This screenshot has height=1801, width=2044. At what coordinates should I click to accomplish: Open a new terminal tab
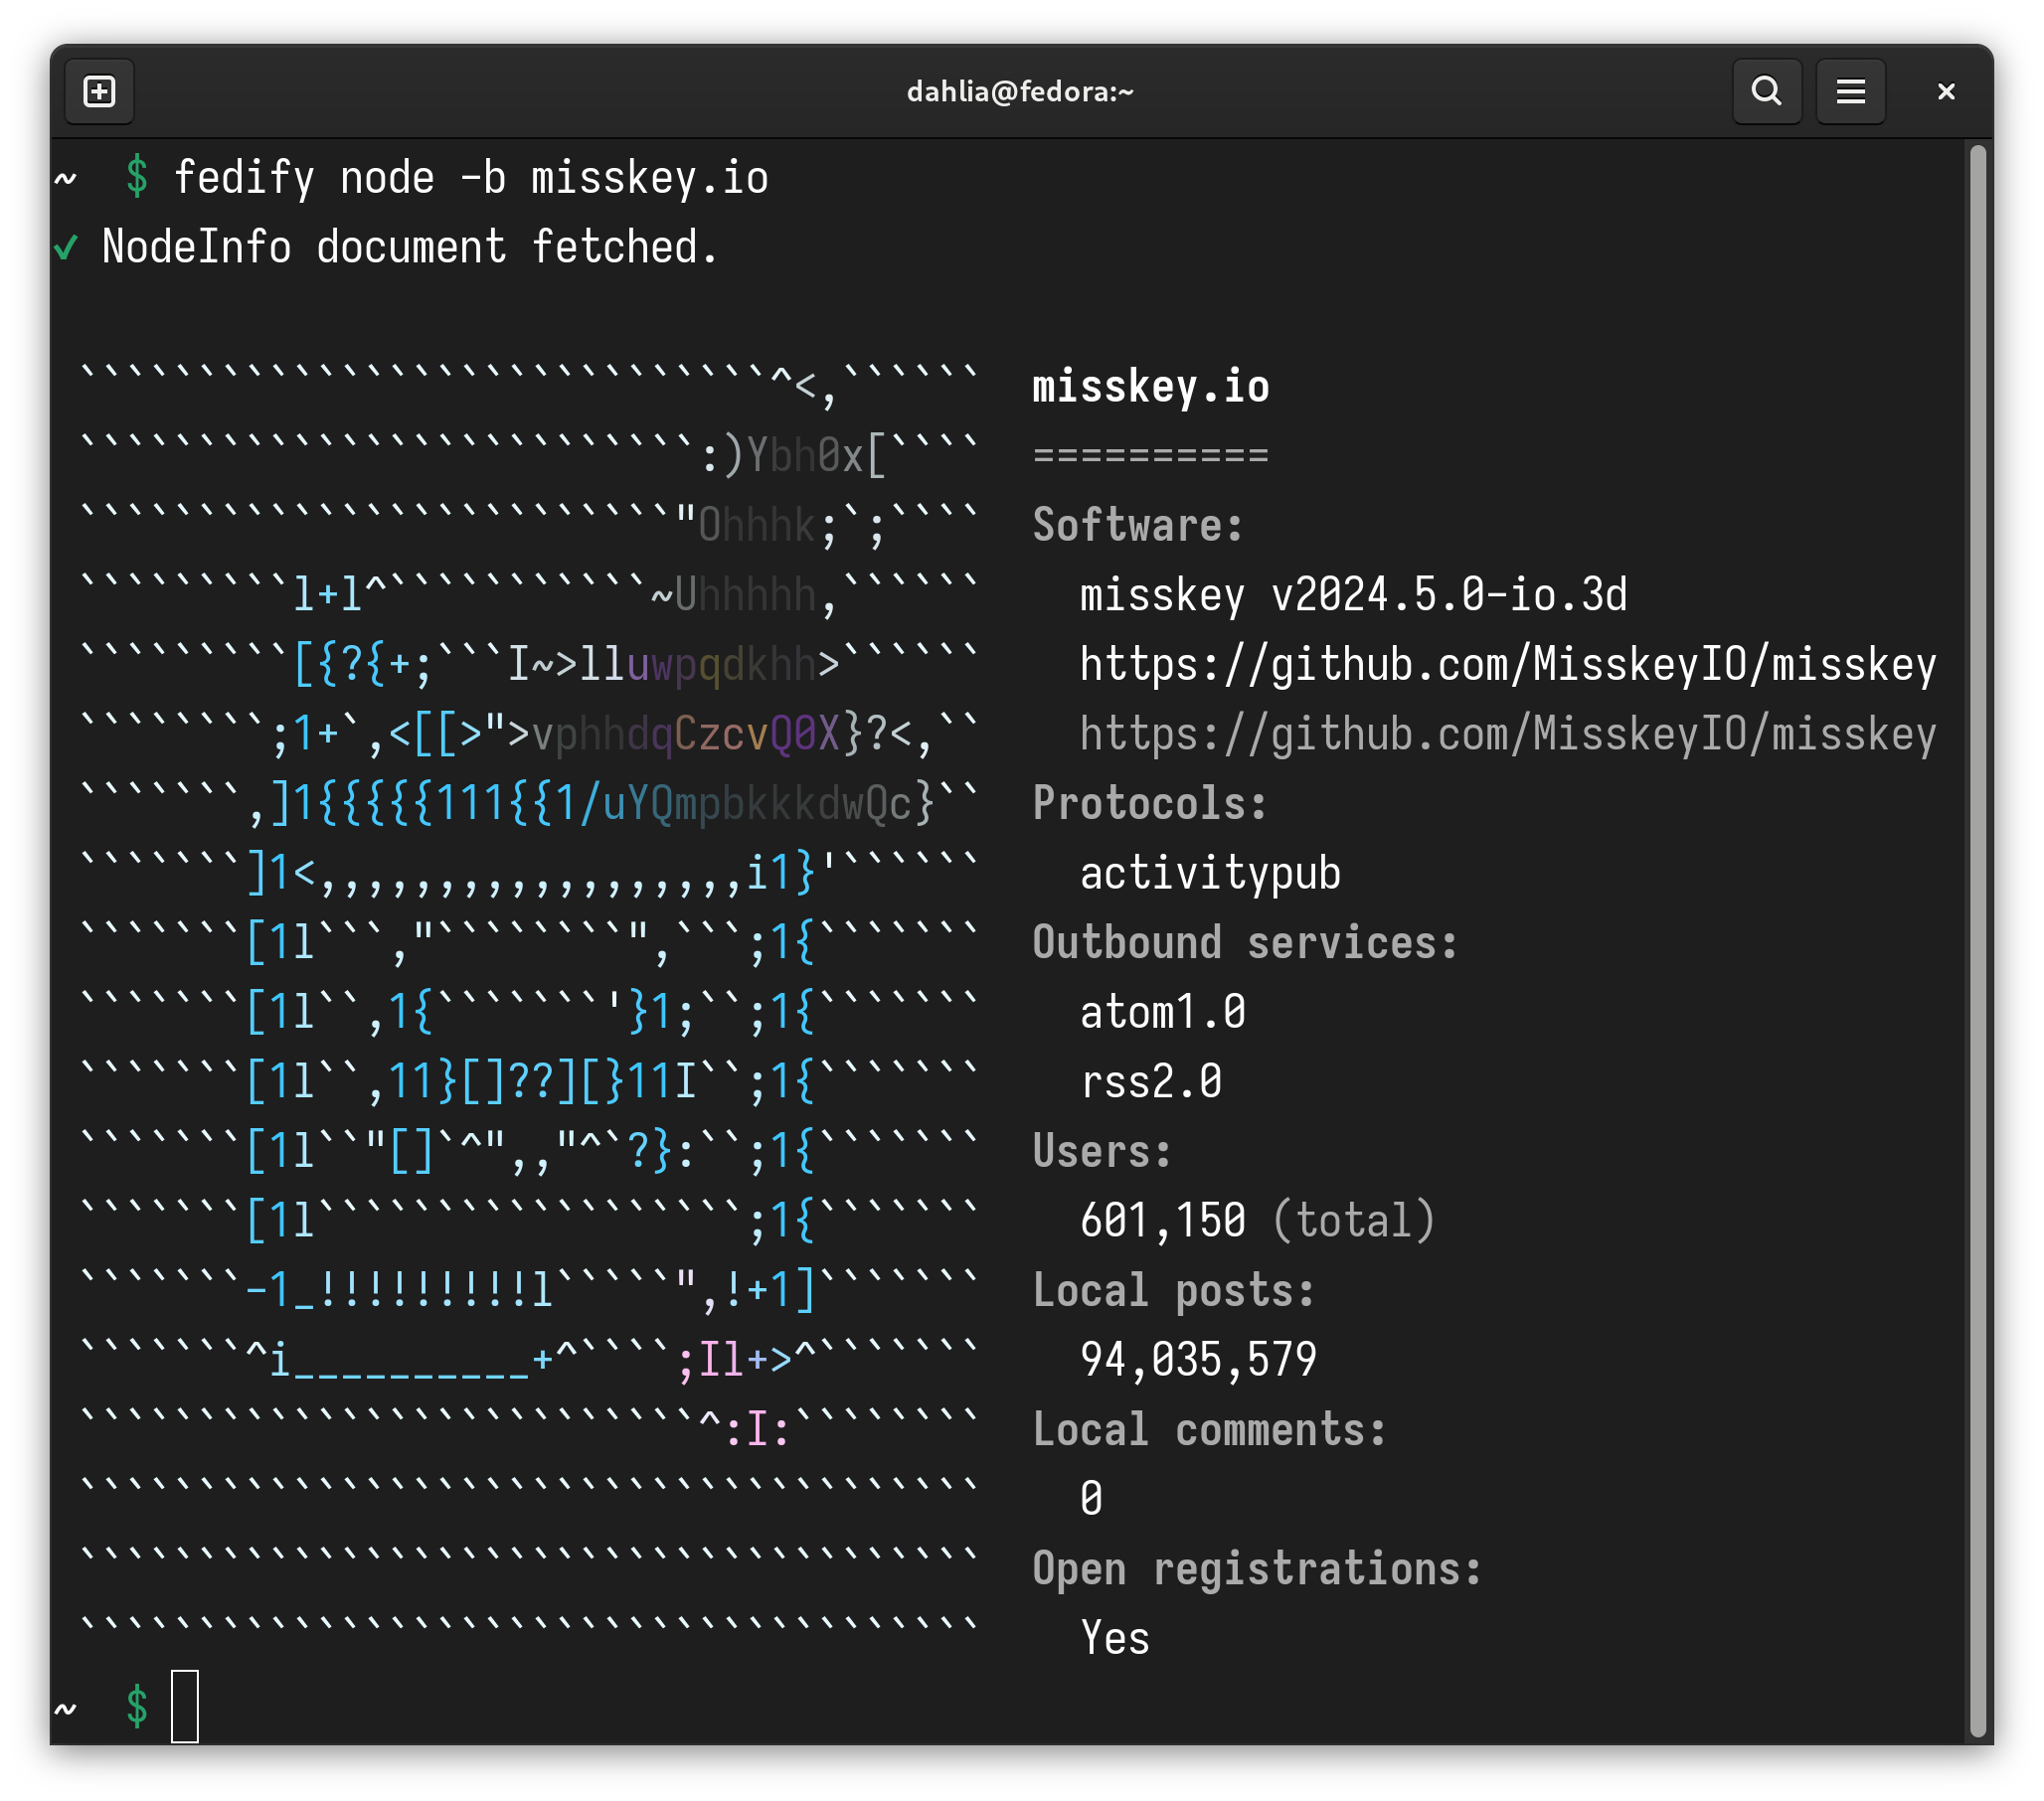pos(99,92)
